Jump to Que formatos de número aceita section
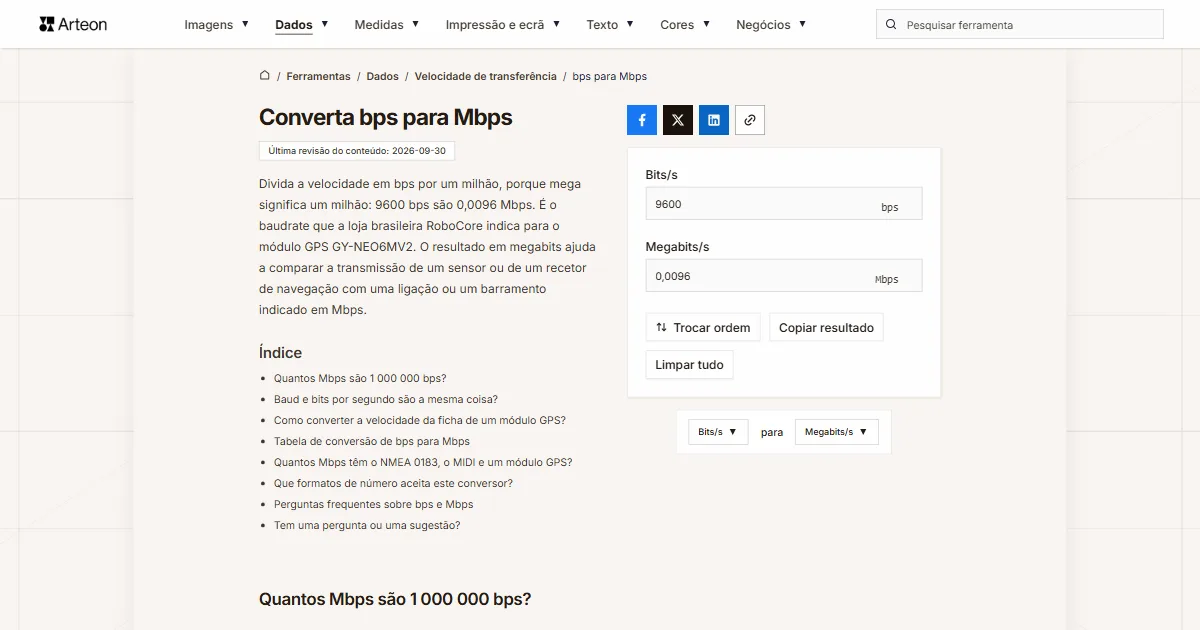Viewport: 1200px width, 630px height. pyautogui.click(x=393, y=483)
